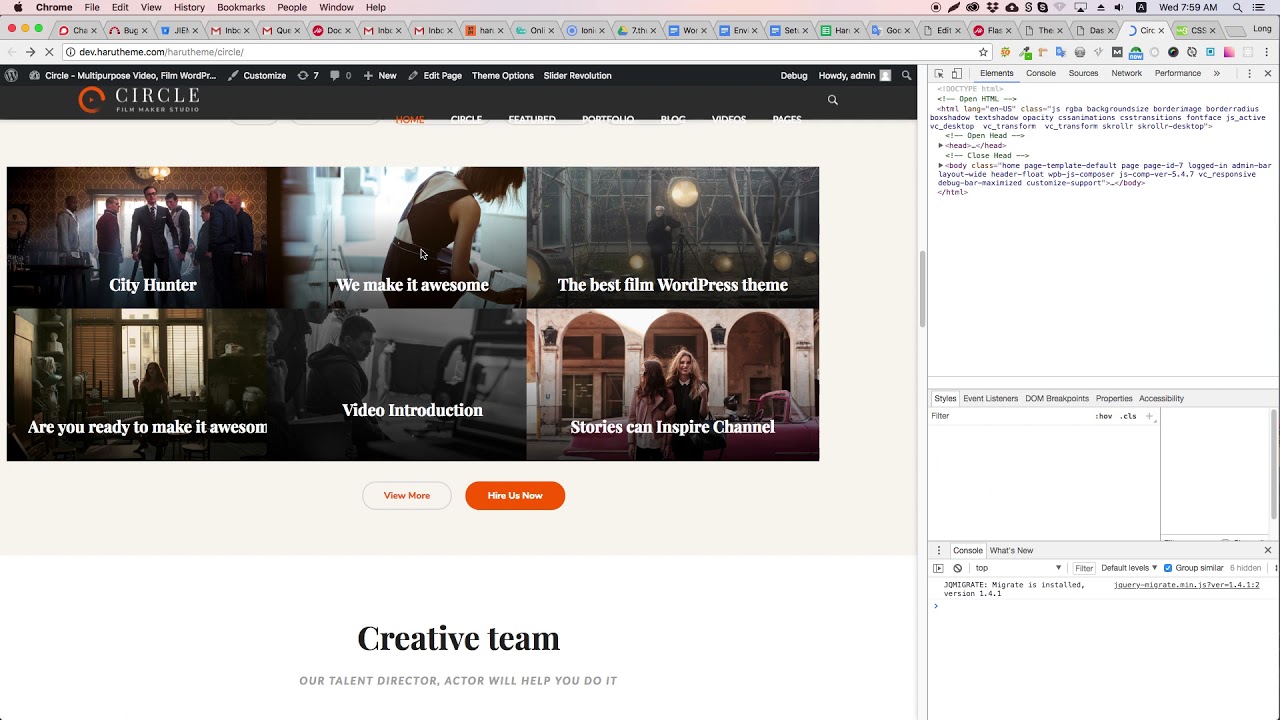The width and height of the screenshot is (1280, 720).
Task: Click the Hire Us Now button
Action: (515, 495)
